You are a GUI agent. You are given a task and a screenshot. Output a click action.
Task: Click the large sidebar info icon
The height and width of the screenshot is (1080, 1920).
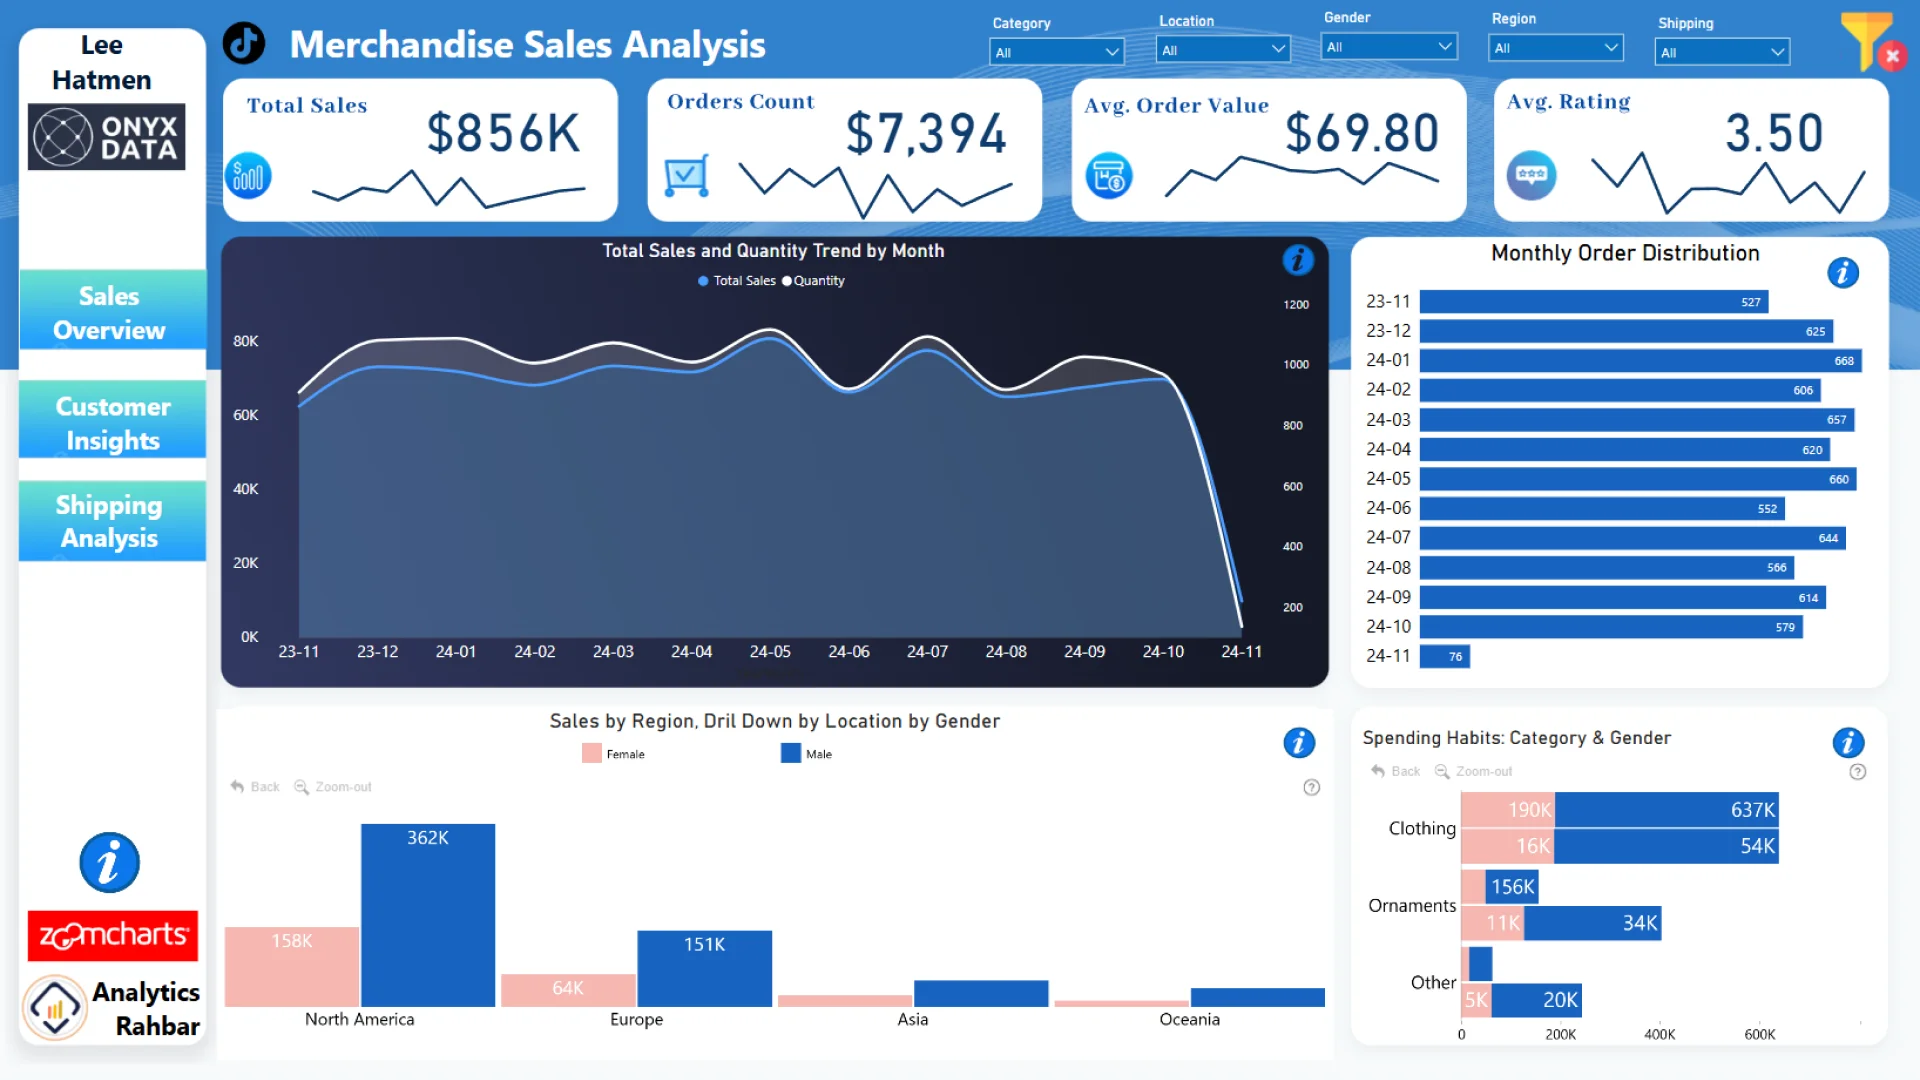109,862
